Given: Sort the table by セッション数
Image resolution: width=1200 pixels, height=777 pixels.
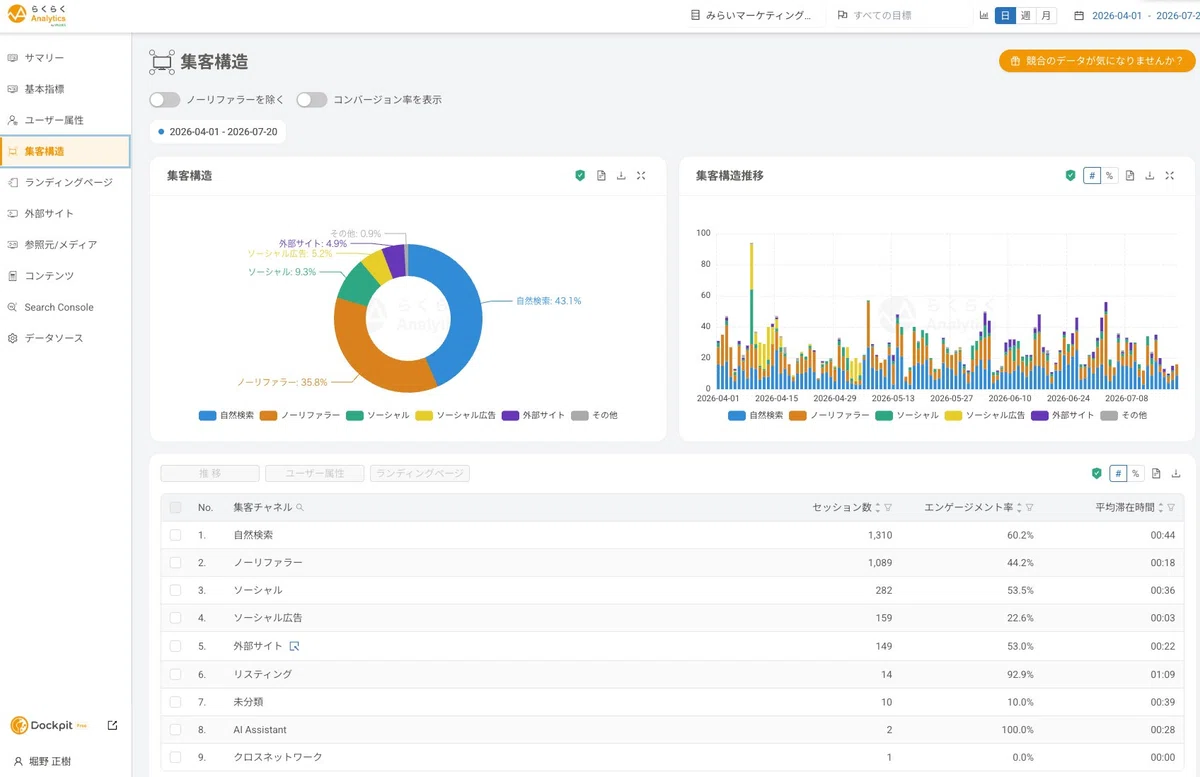Looking at the screenshot, I should (x=878, y=508).
